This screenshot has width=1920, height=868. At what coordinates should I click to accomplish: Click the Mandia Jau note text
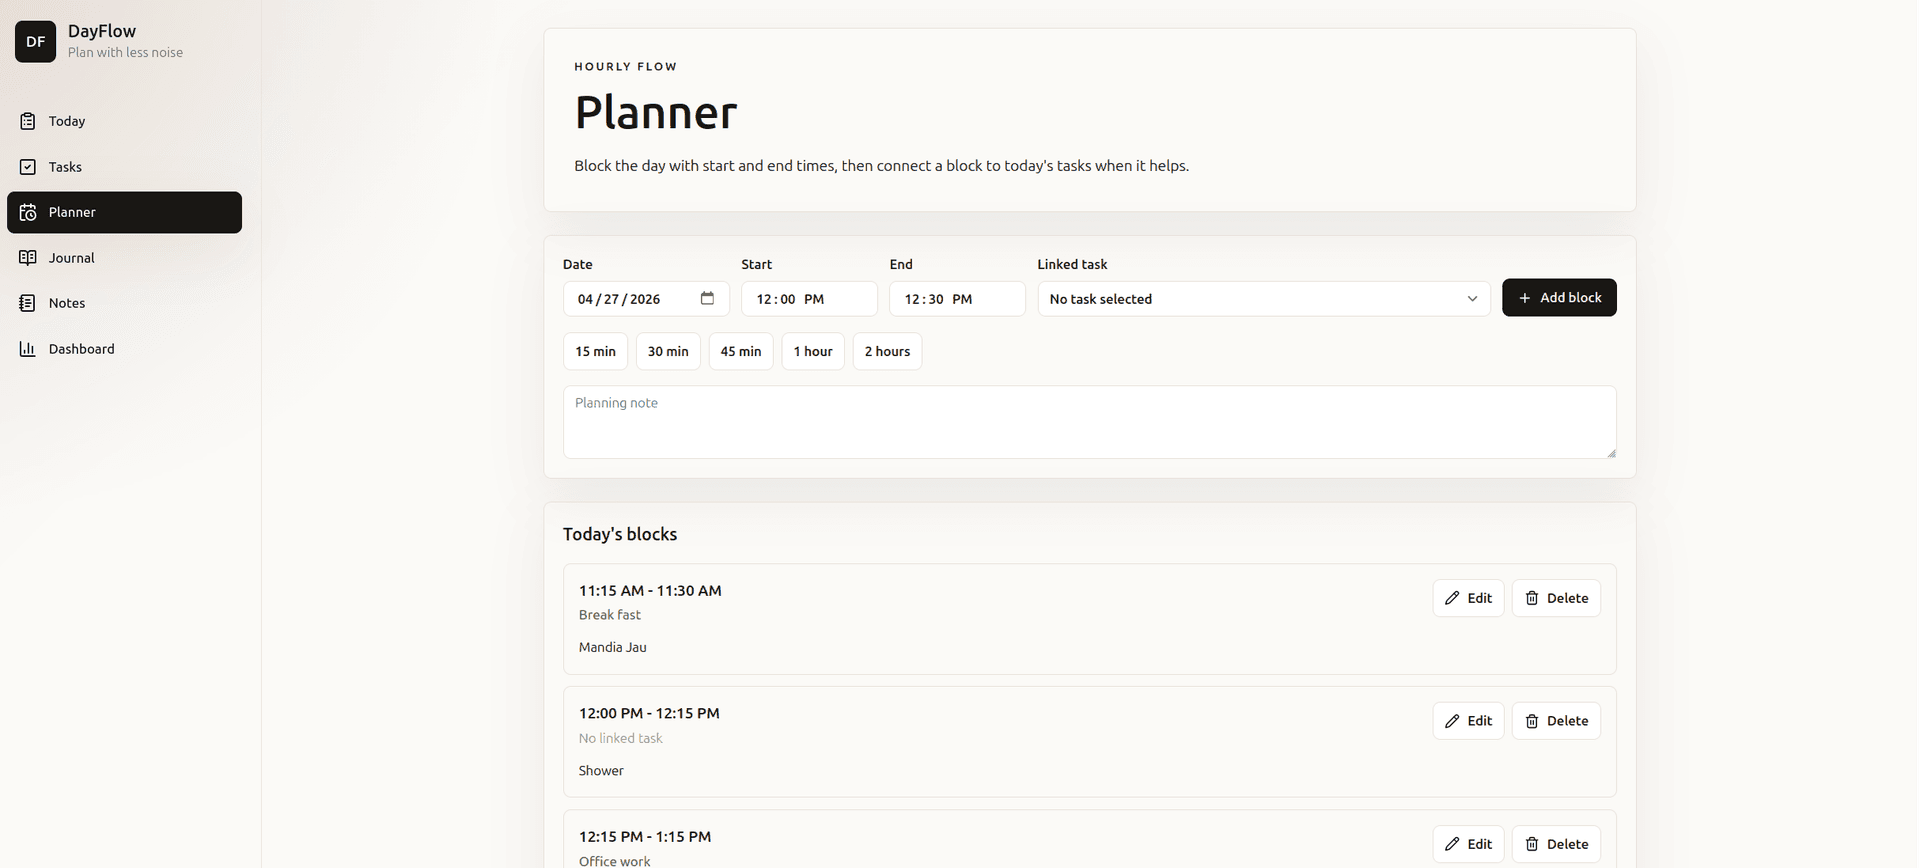[x=613, y=647]
